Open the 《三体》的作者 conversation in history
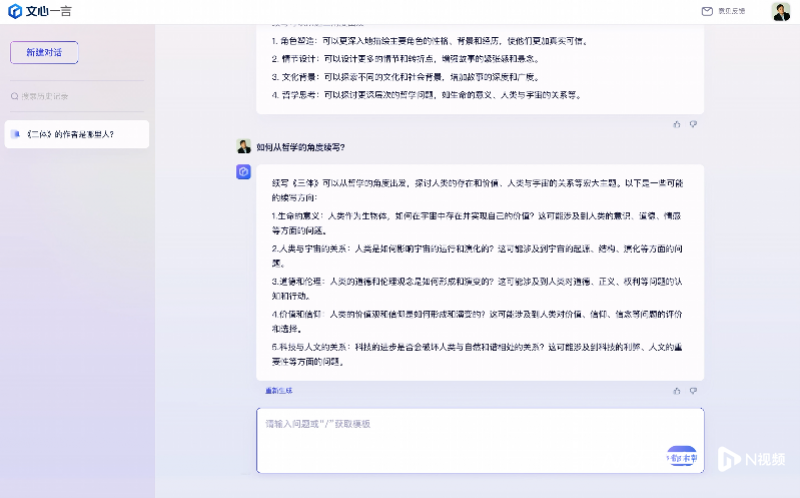The image size is (800, 498). point(77,134)
